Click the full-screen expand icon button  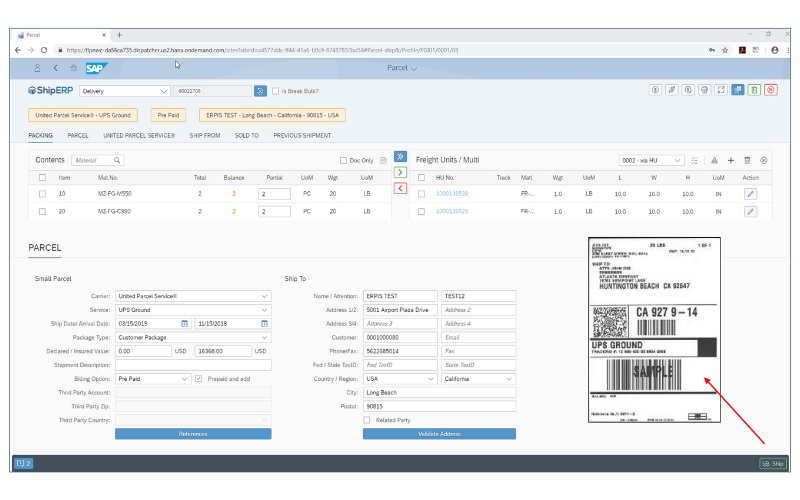click(721, 90)
